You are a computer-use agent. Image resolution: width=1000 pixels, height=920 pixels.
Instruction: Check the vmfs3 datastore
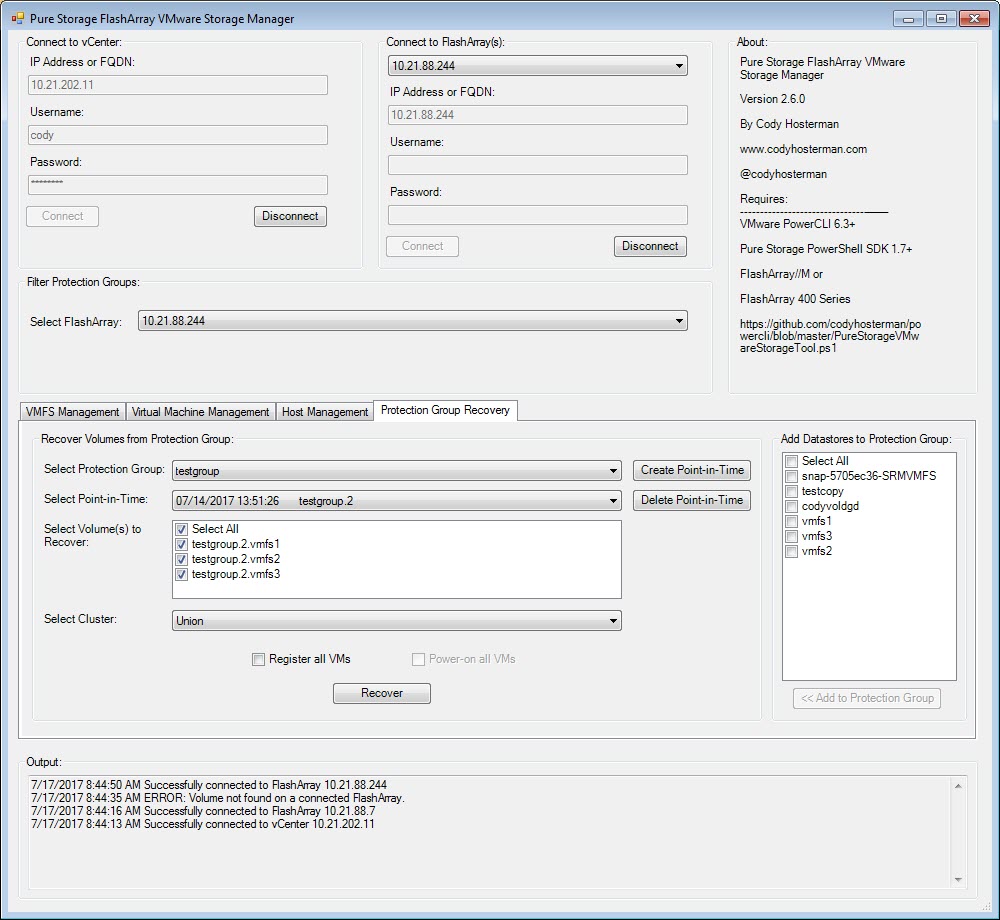coord(791,536)
